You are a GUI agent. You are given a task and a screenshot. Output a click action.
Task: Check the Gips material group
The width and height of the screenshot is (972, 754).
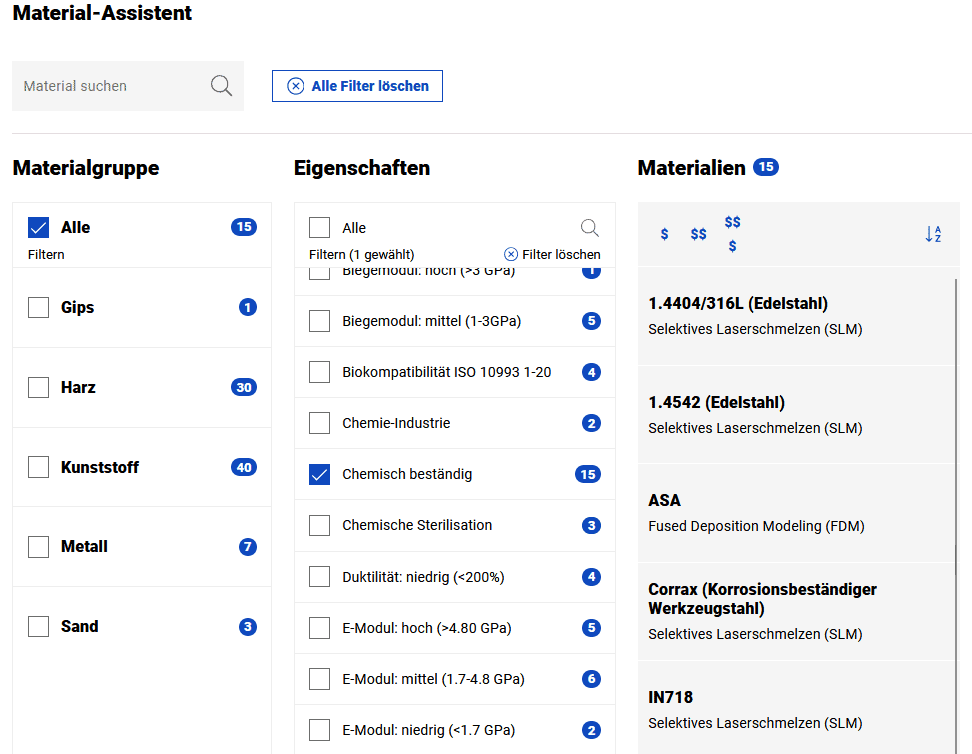[x=38, y=308]
